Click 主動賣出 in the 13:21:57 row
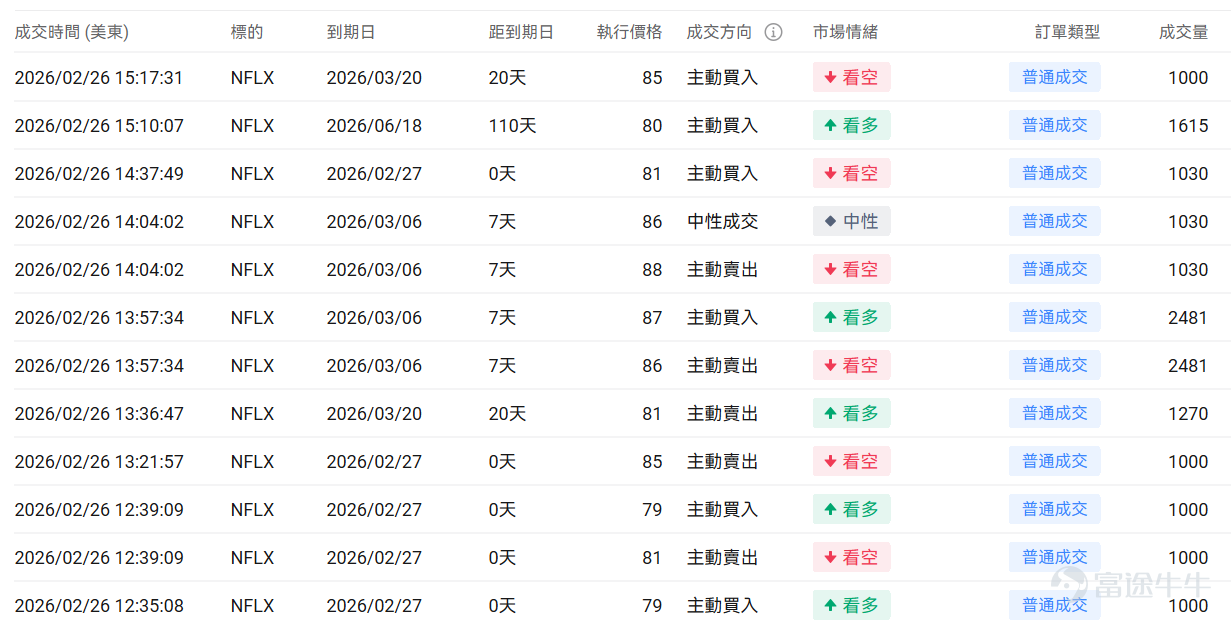 [x=722, y=462]
